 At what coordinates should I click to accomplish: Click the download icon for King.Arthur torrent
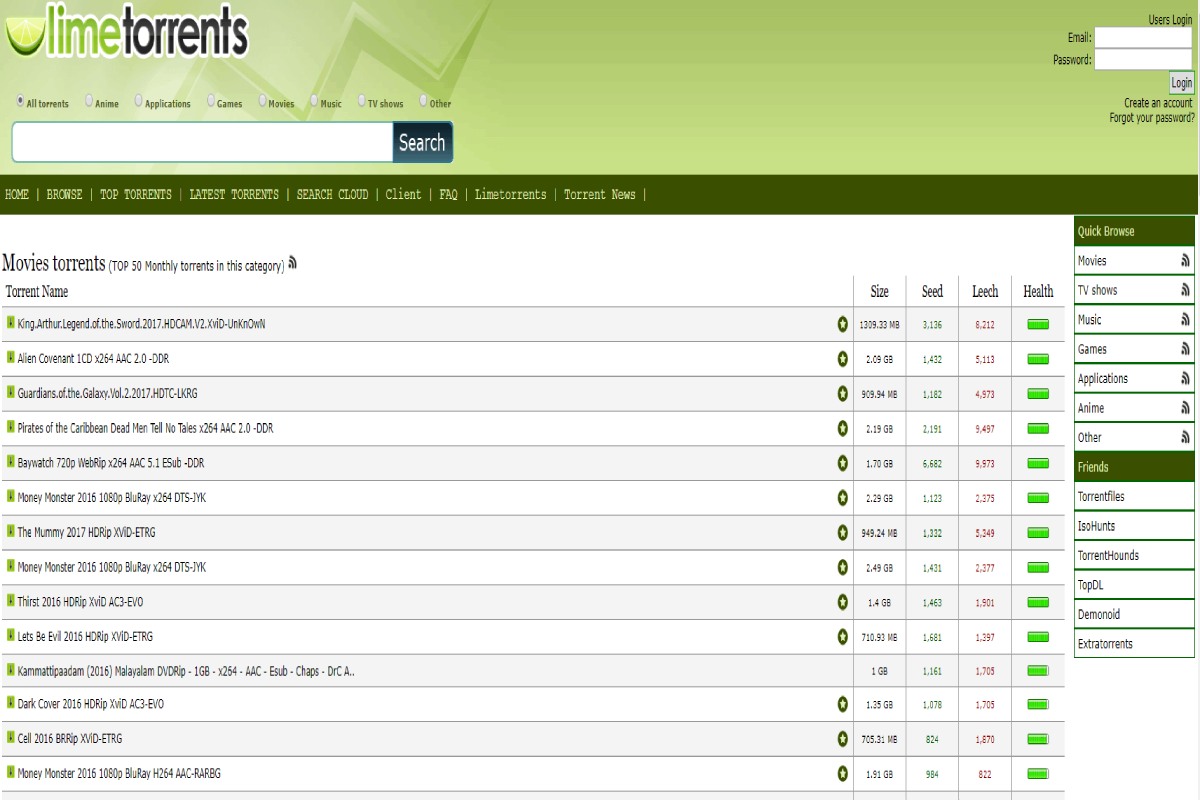pos(10,323)
